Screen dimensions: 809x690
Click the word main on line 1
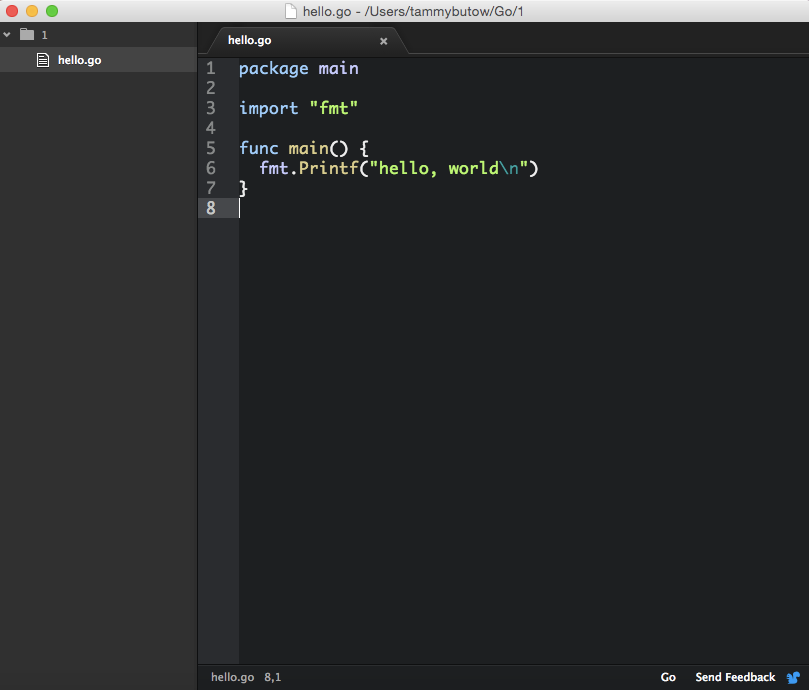click(338, 68)
